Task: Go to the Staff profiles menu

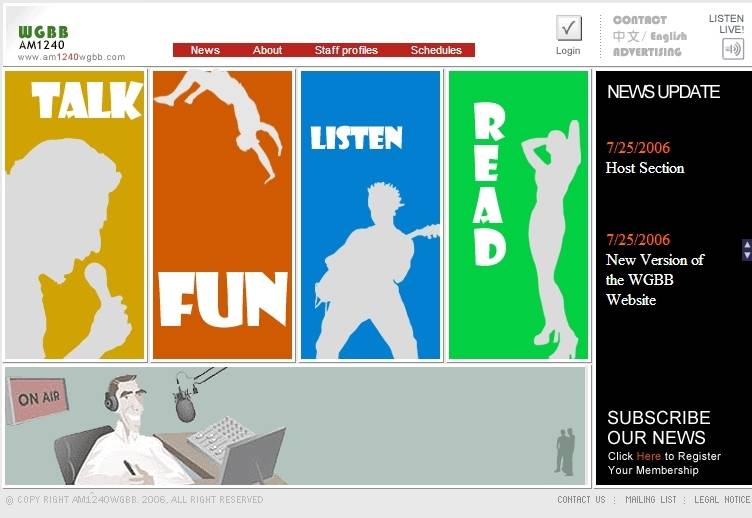Action: [346, 50]
